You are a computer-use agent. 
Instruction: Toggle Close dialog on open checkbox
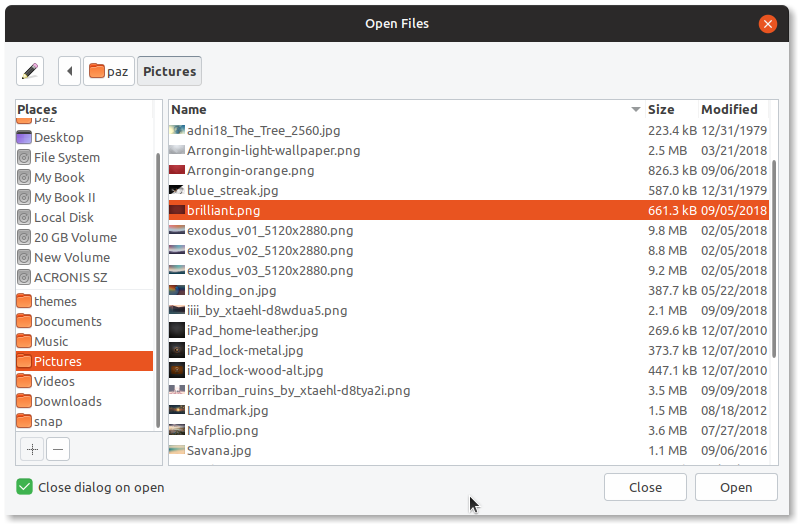click(24, 487)
